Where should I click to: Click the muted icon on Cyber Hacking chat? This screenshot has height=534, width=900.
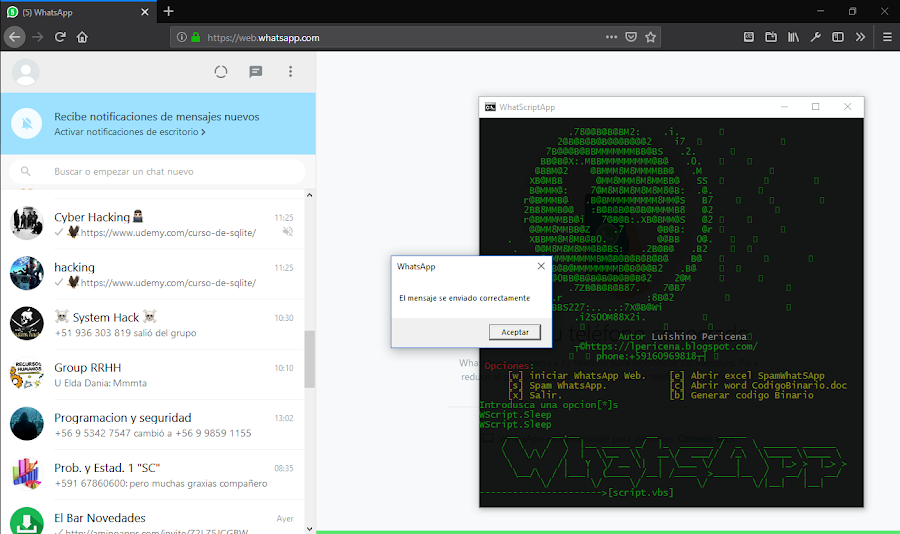click(288, 231)
